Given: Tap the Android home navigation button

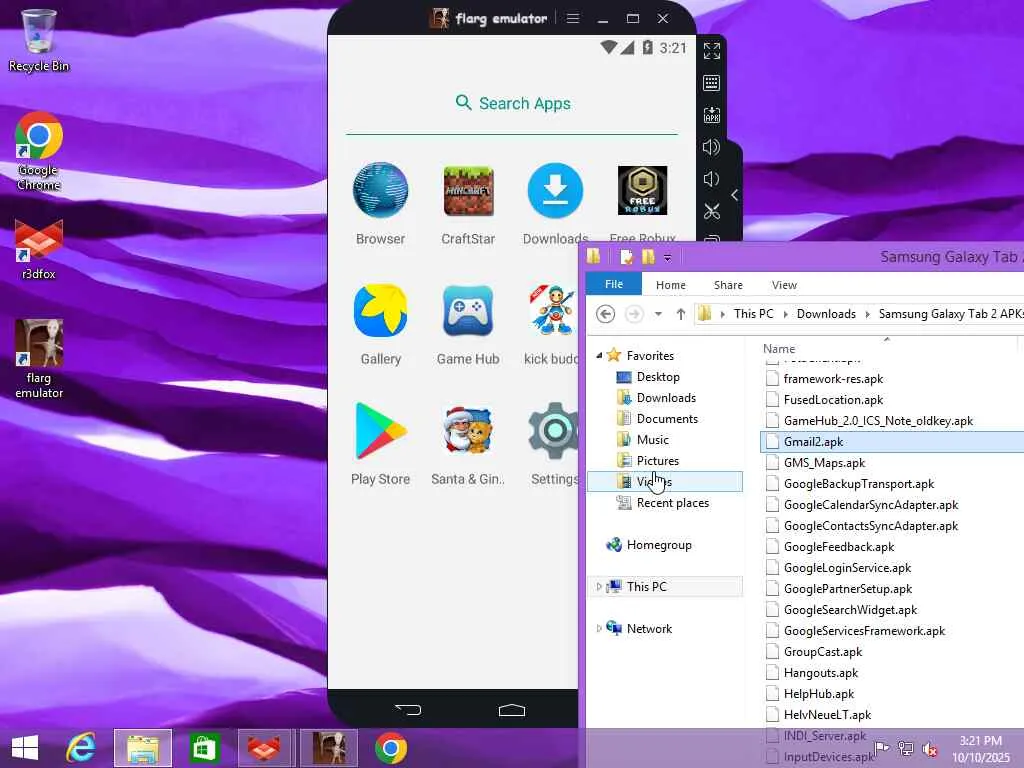Looking at the screenshot, I should (512, 710).
